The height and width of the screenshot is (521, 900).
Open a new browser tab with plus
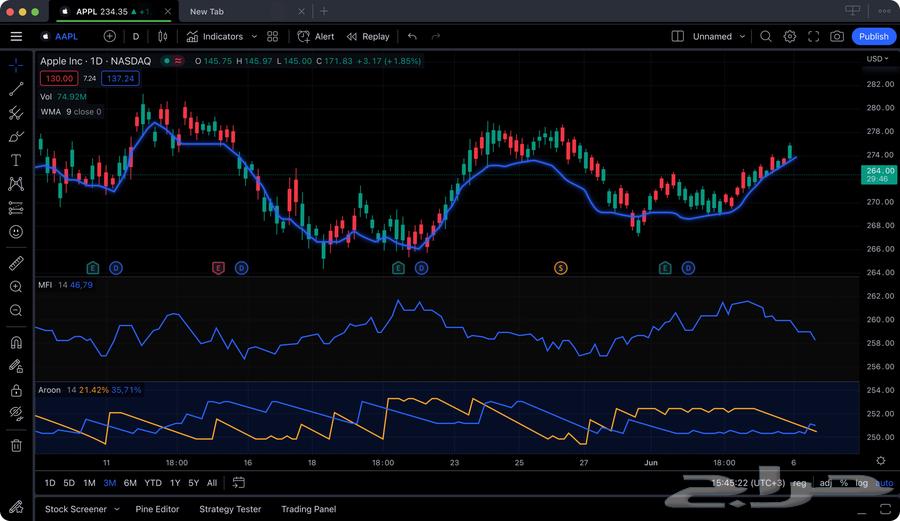point(324,11)
